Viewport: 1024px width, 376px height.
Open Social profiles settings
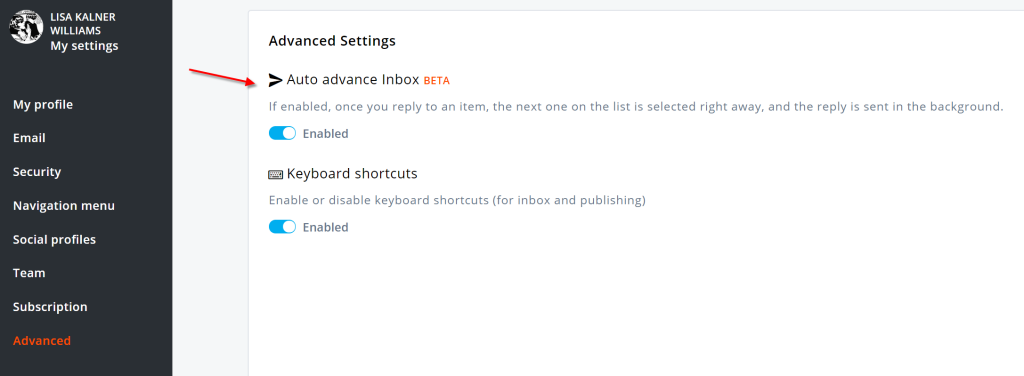click(54, 240)
